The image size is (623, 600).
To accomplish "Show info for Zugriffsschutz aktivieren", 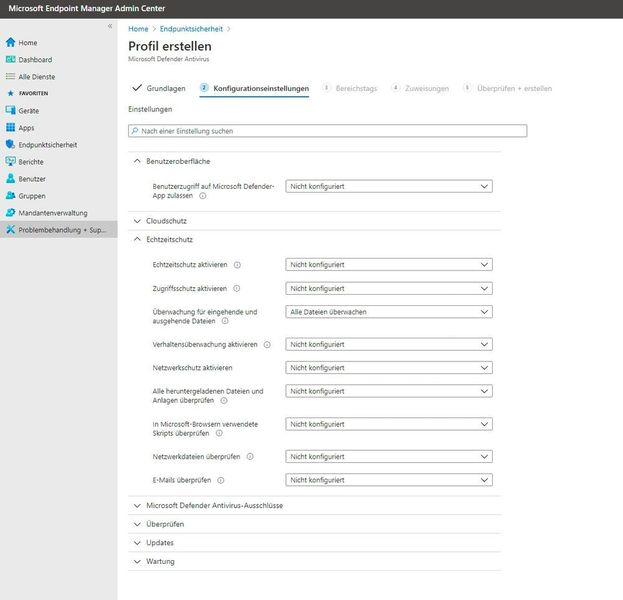I will 237,288.
